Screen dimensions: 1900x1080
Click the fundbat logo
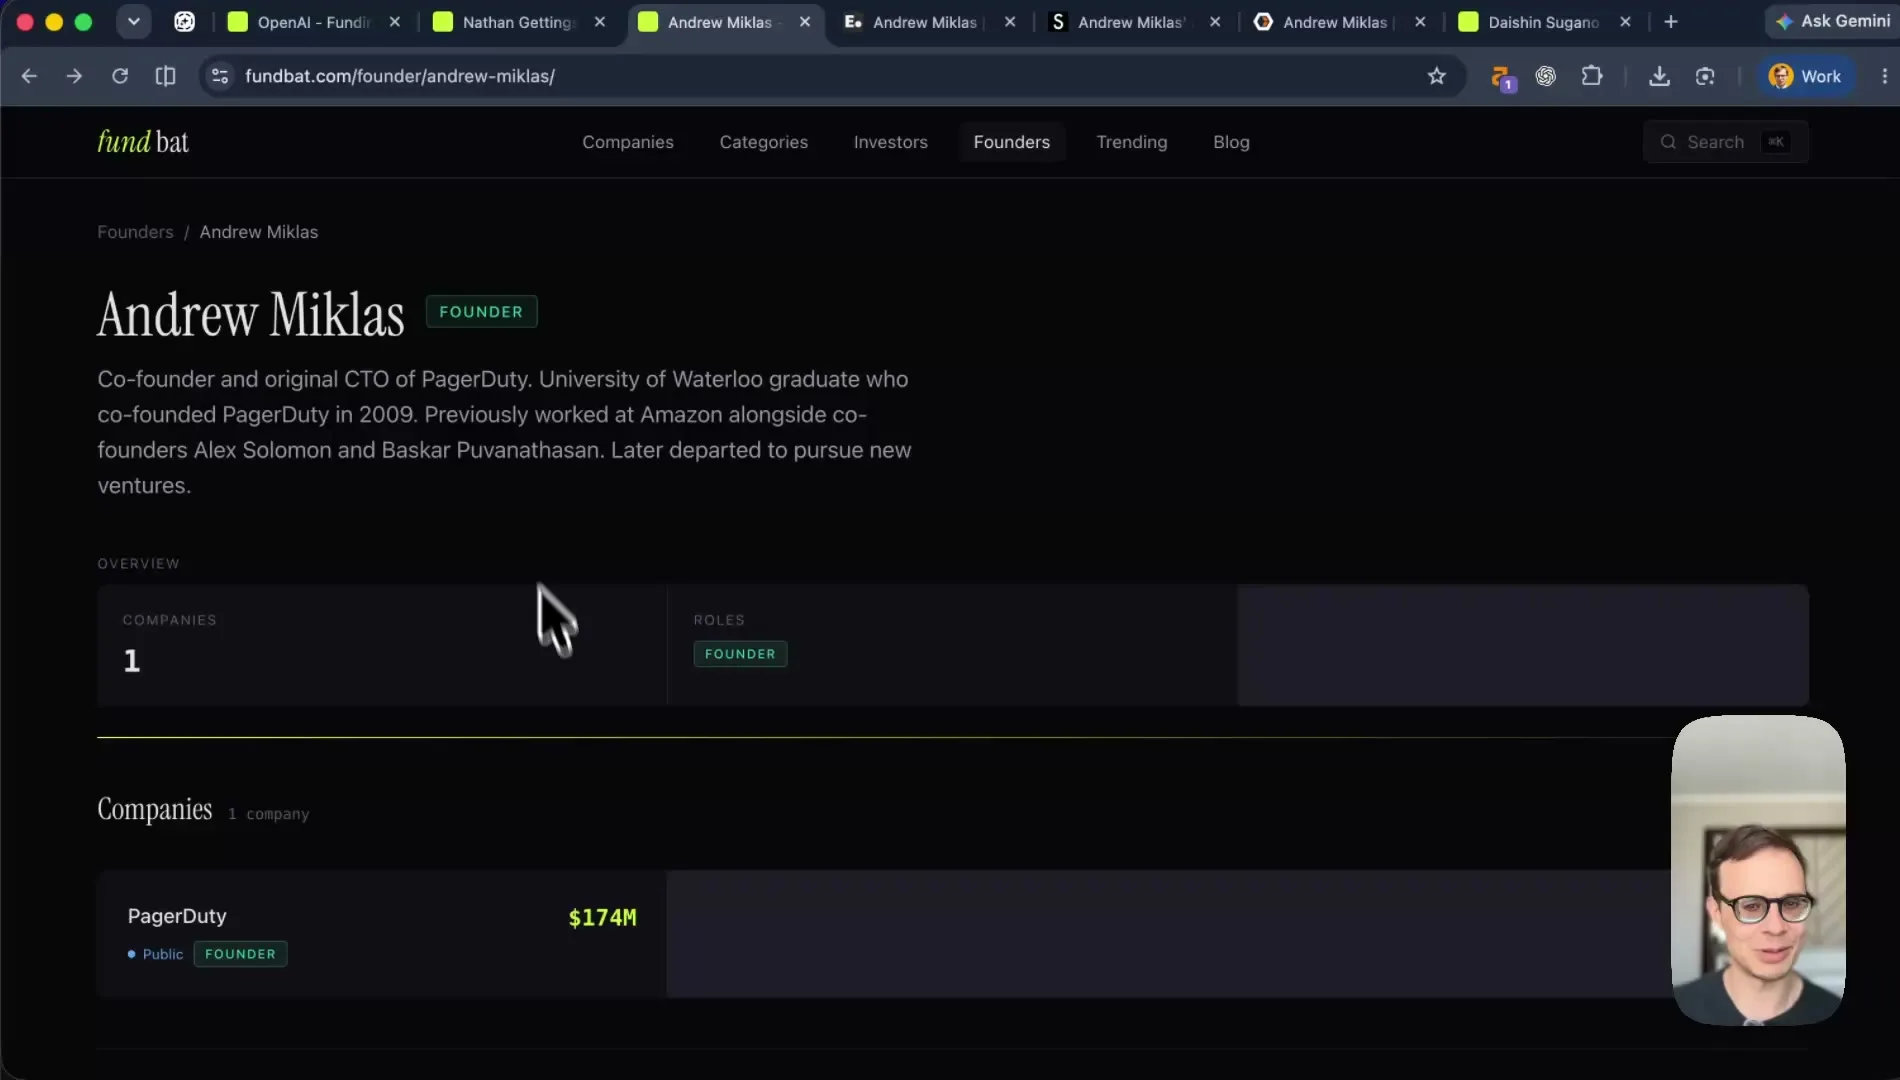point(143,142)
